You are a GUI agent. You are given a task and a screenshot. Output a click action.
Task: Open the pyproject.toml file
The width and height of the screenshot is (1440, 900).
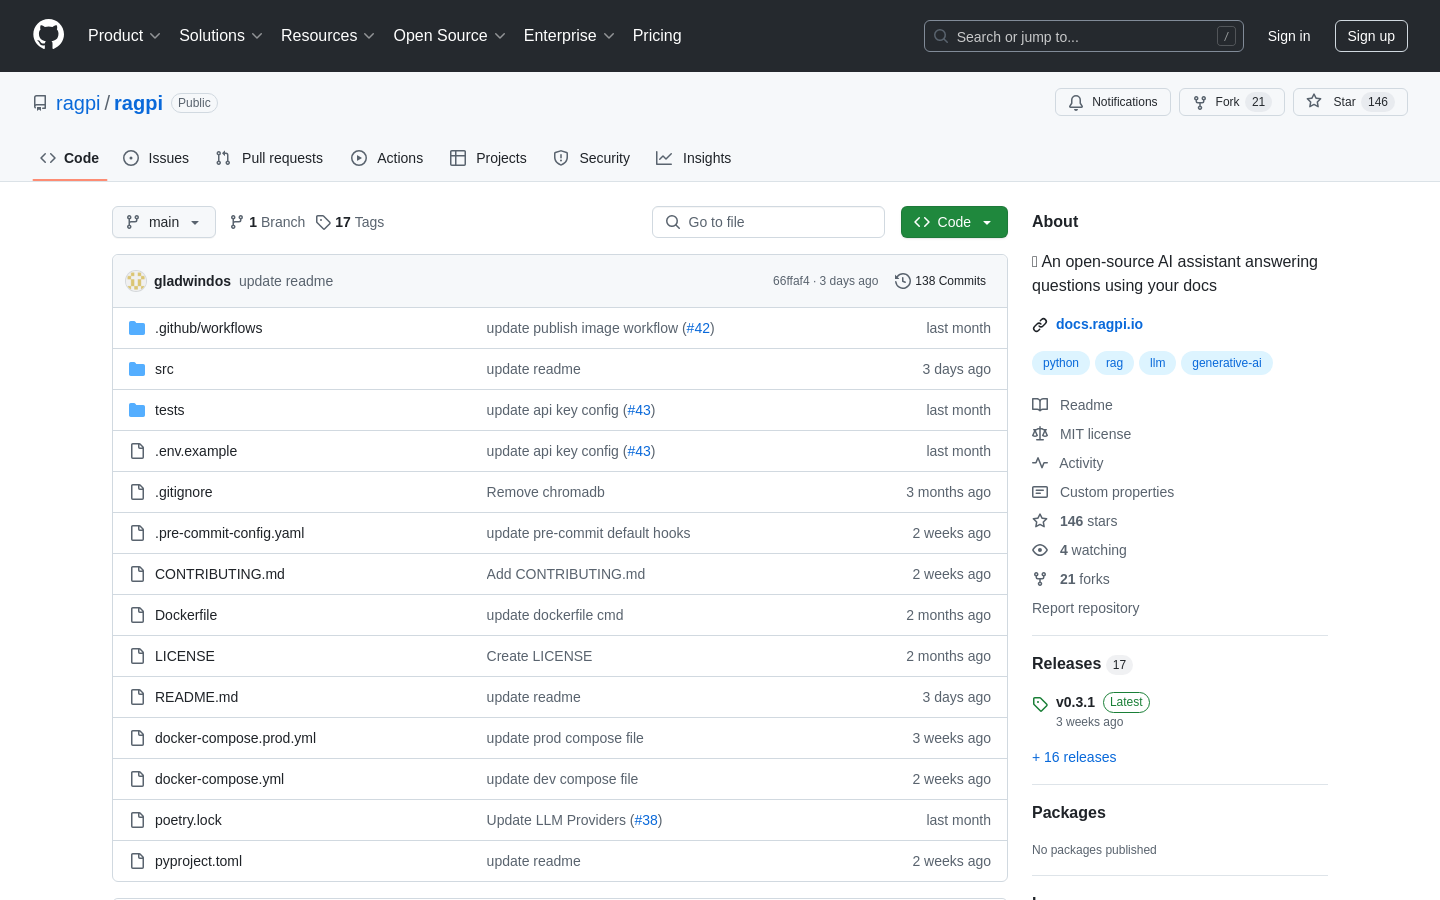click(198, 861)
